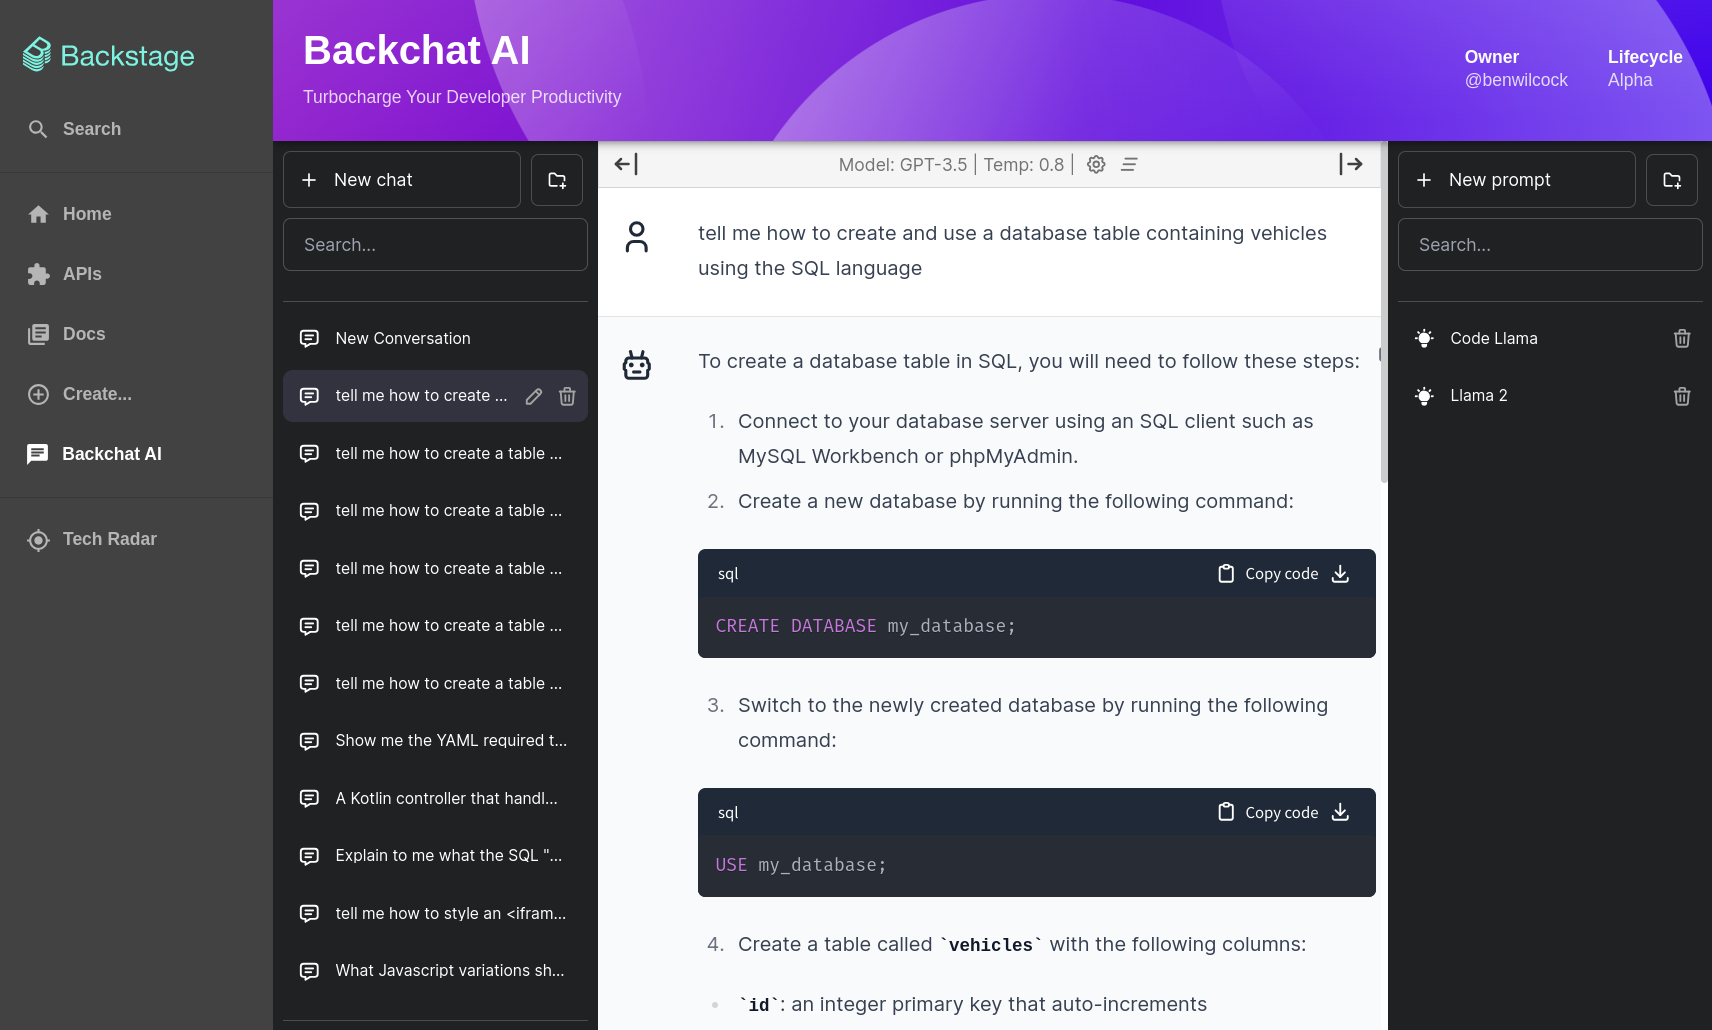Click the Docs library icon
This screenshot has height=1030, width=1712.
[x=38, y=334]
